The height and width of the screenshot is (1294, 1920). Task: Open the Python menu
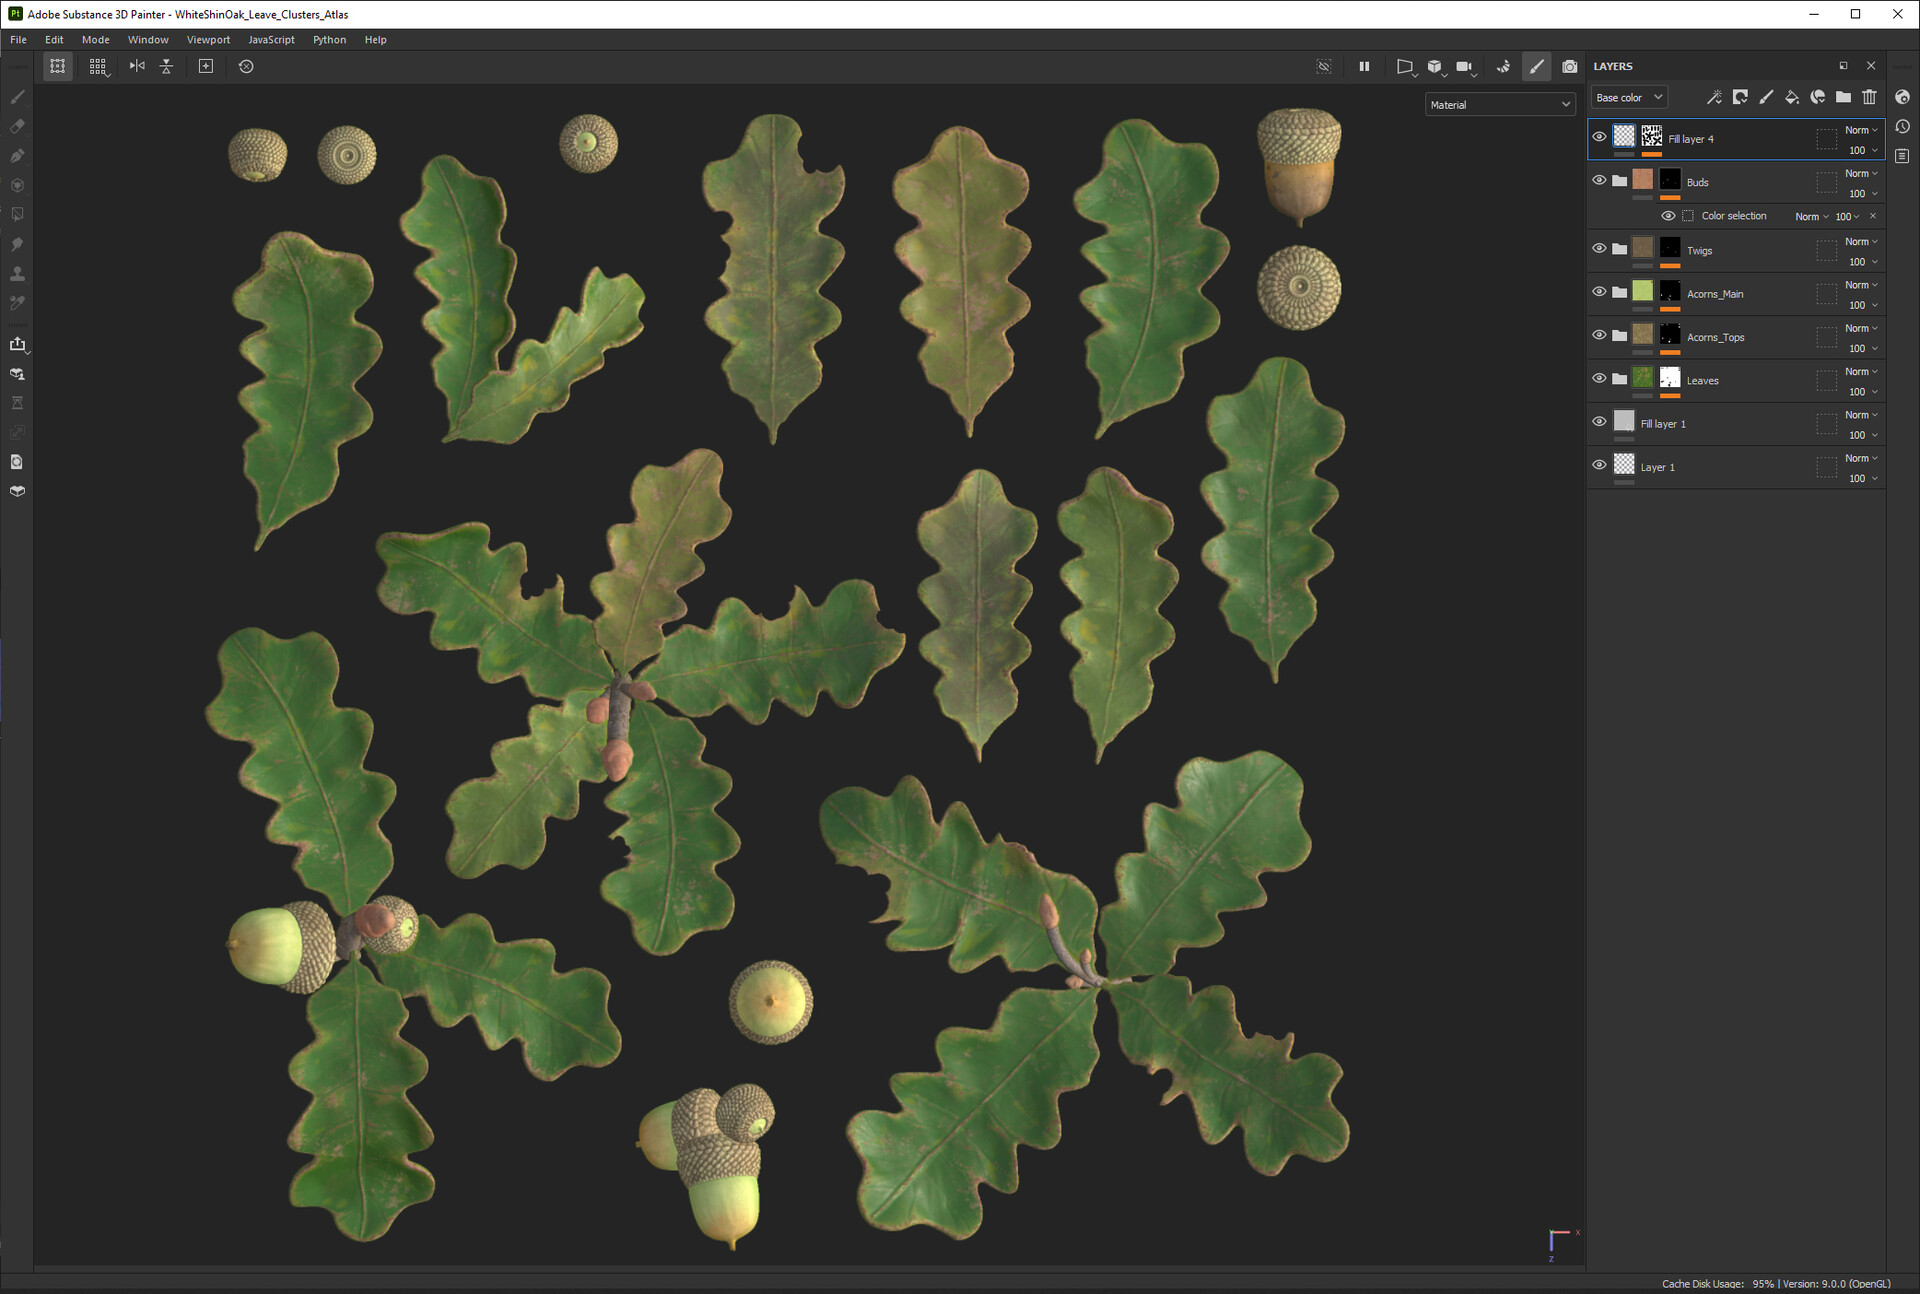click(x=329, y=40)
